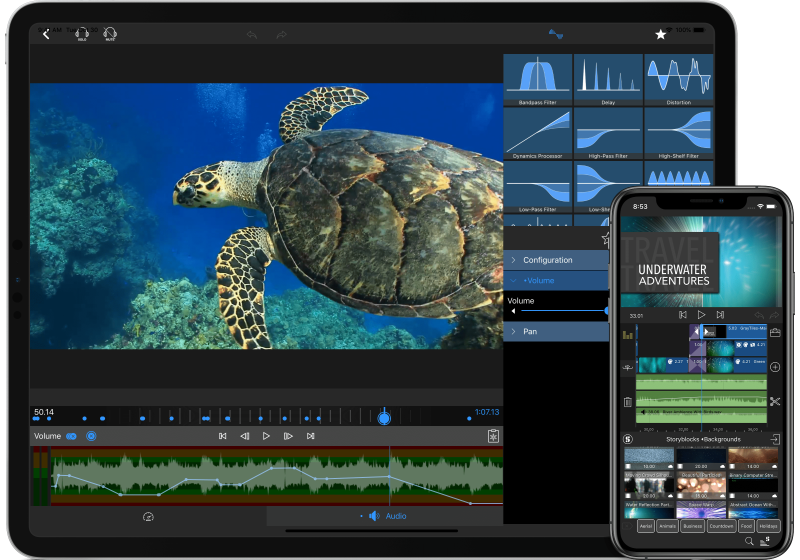
Task: Toggle the keyframe circle button beside Volume
Action: (91, 436)
